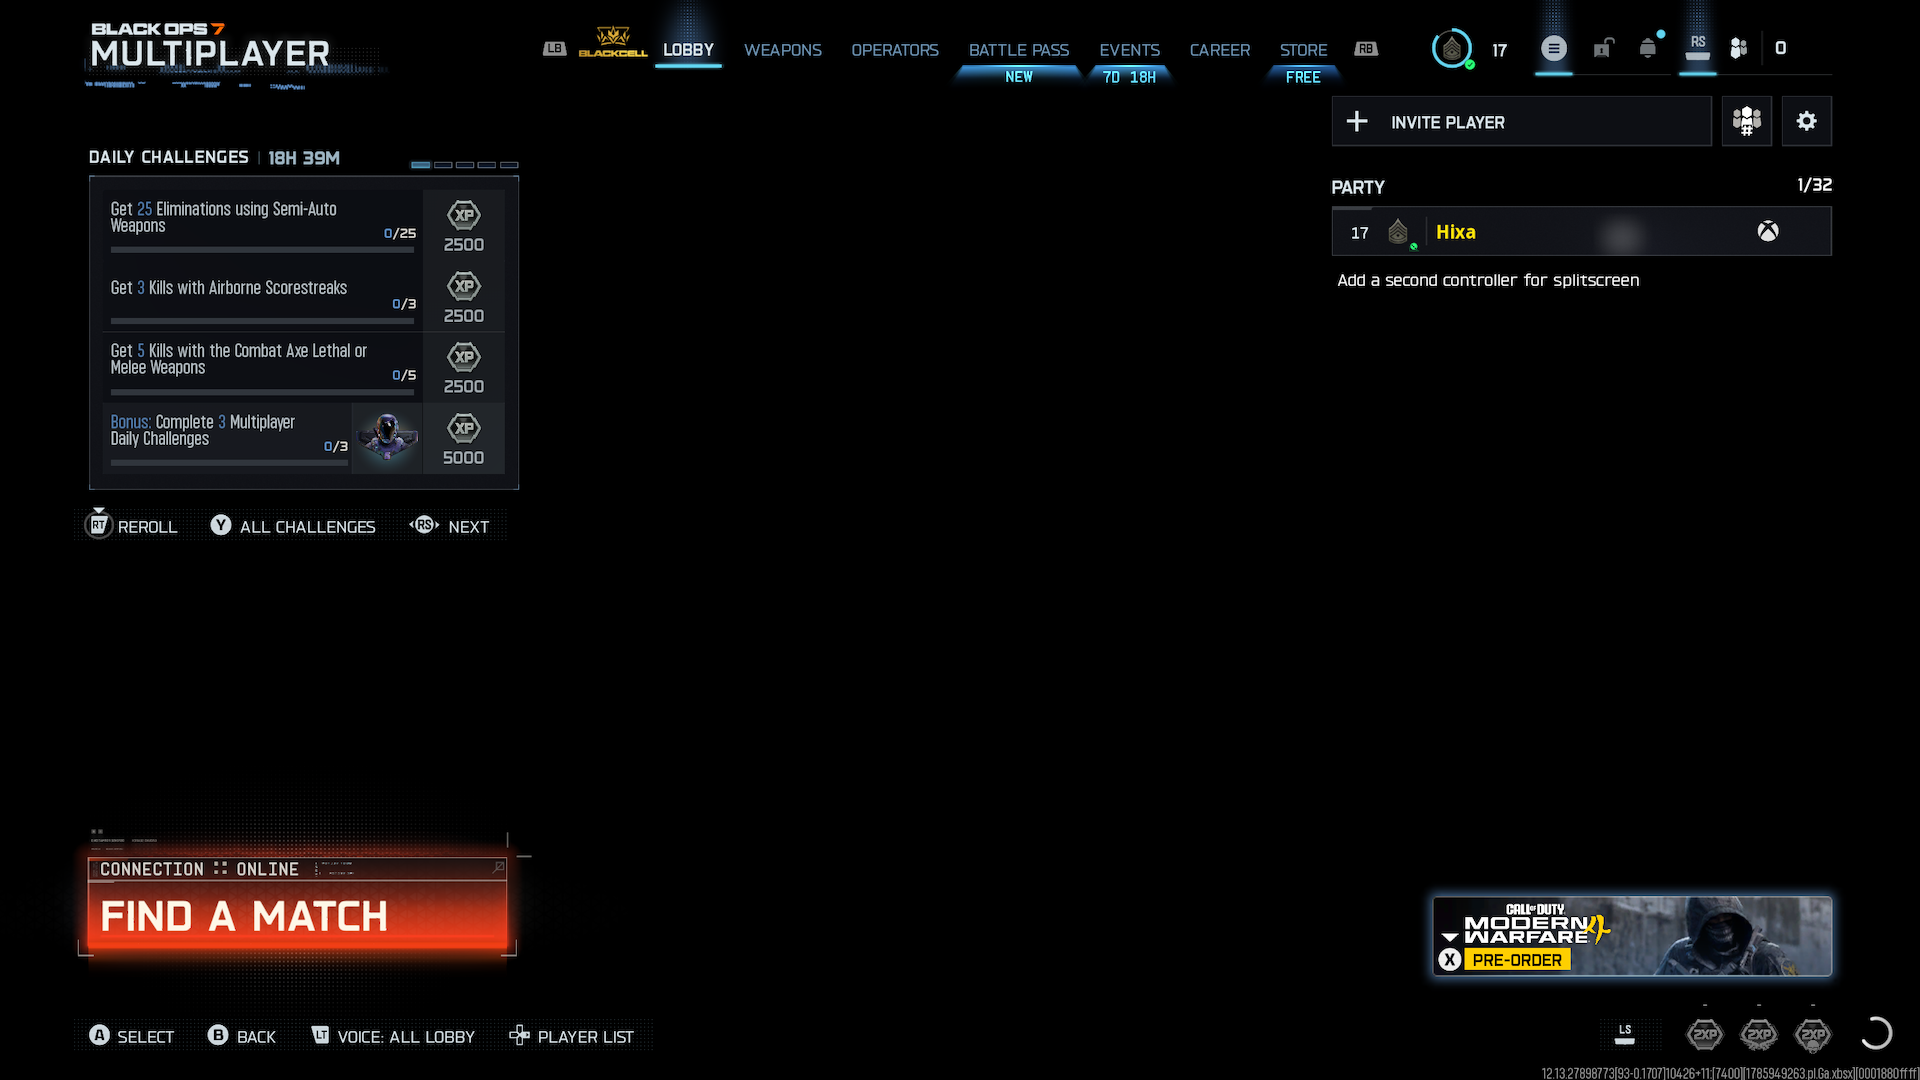Screen dimensions: 1920x1080
Task: Click the party count 1/32
Action: click(x=1814, y=185)
